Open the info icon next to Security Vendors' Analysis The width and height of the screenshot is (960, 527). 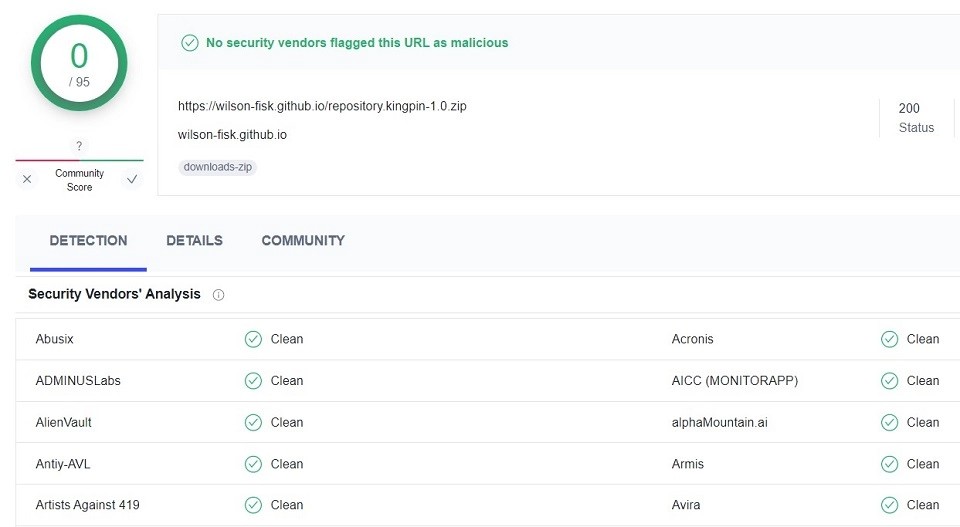[218, 295]
